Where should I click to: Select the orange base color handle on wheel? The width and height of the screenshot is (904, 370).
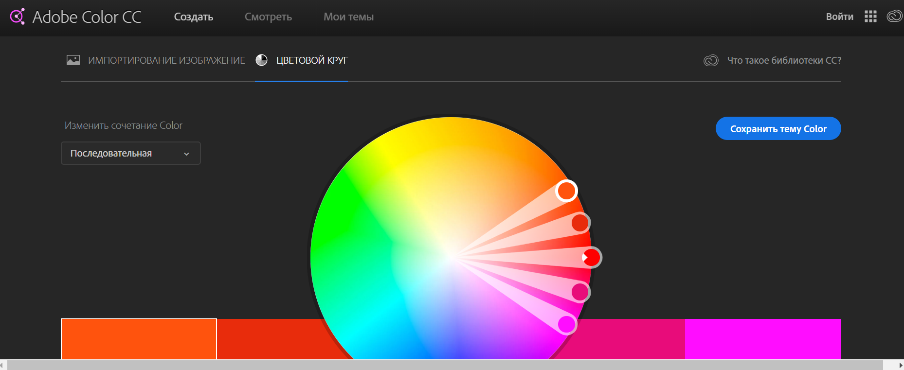tap(567, 190)
